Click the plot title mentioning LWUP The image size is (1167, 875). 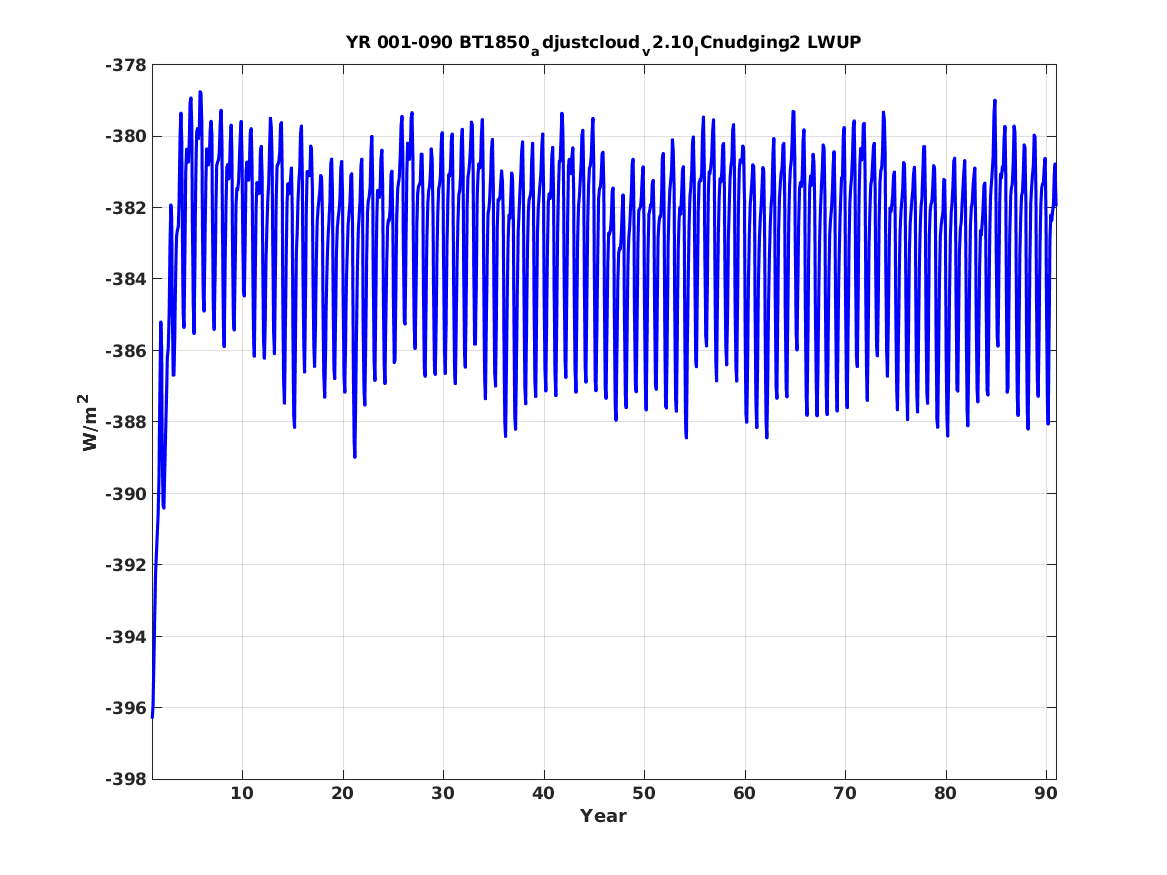pyautogui.click(x=603, y=44)
